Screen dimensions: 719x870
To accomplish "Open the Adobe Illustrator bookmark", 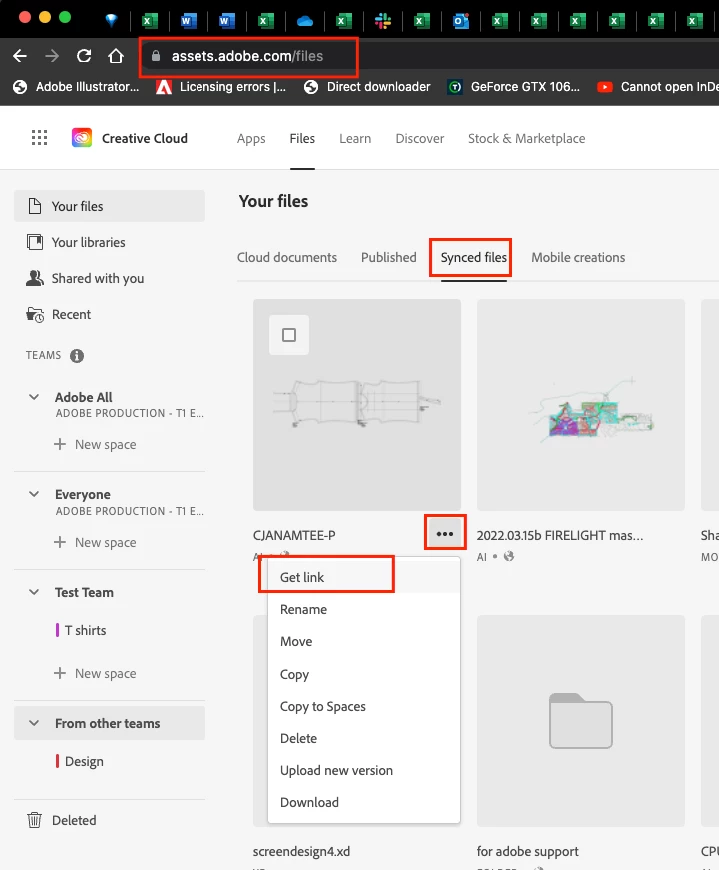I will (77, 87).
